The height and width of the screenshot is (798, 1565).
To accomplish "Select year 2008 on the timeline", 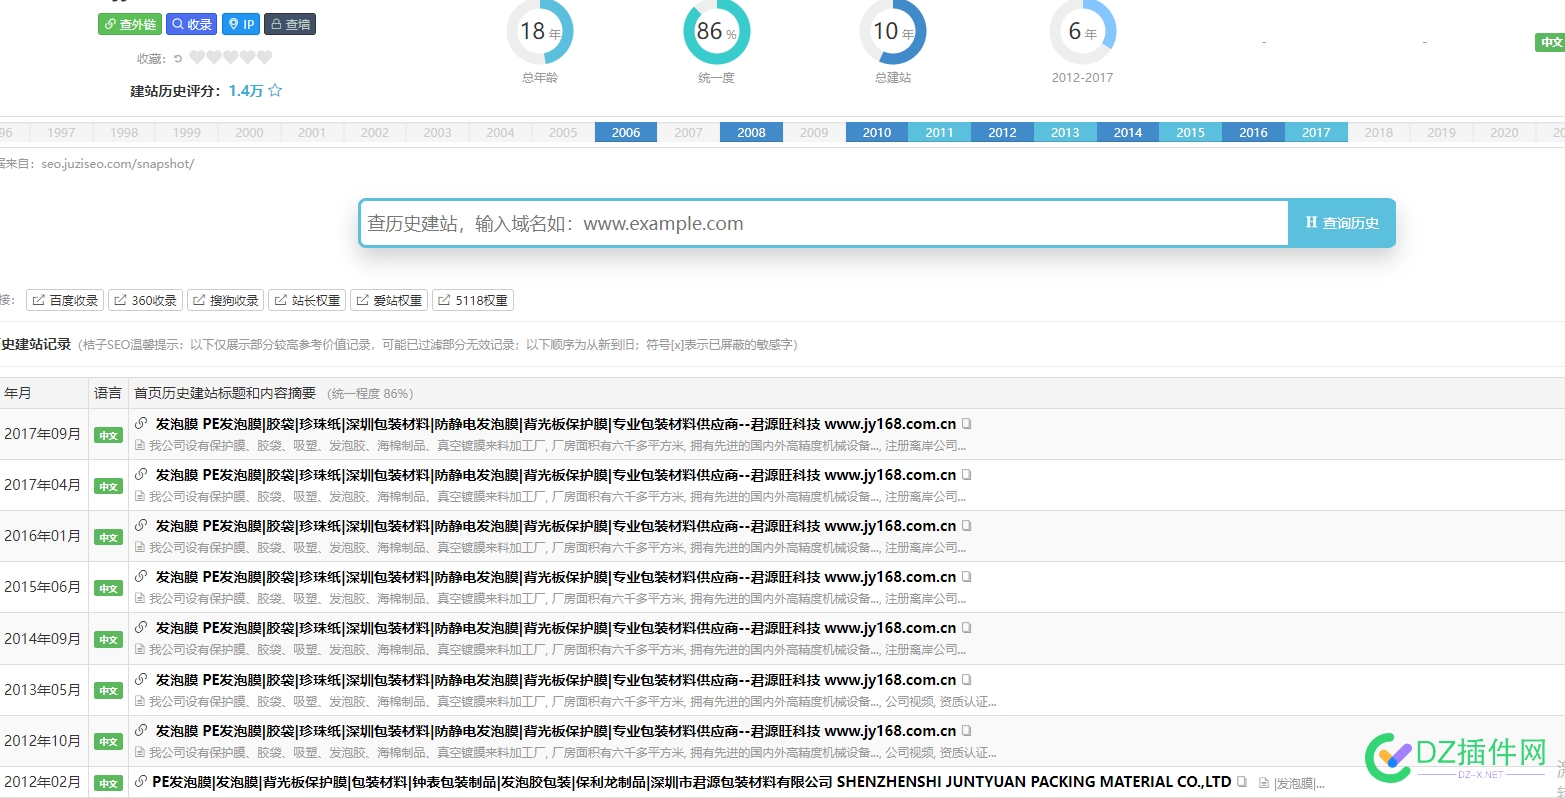I will tap(751, 132).
